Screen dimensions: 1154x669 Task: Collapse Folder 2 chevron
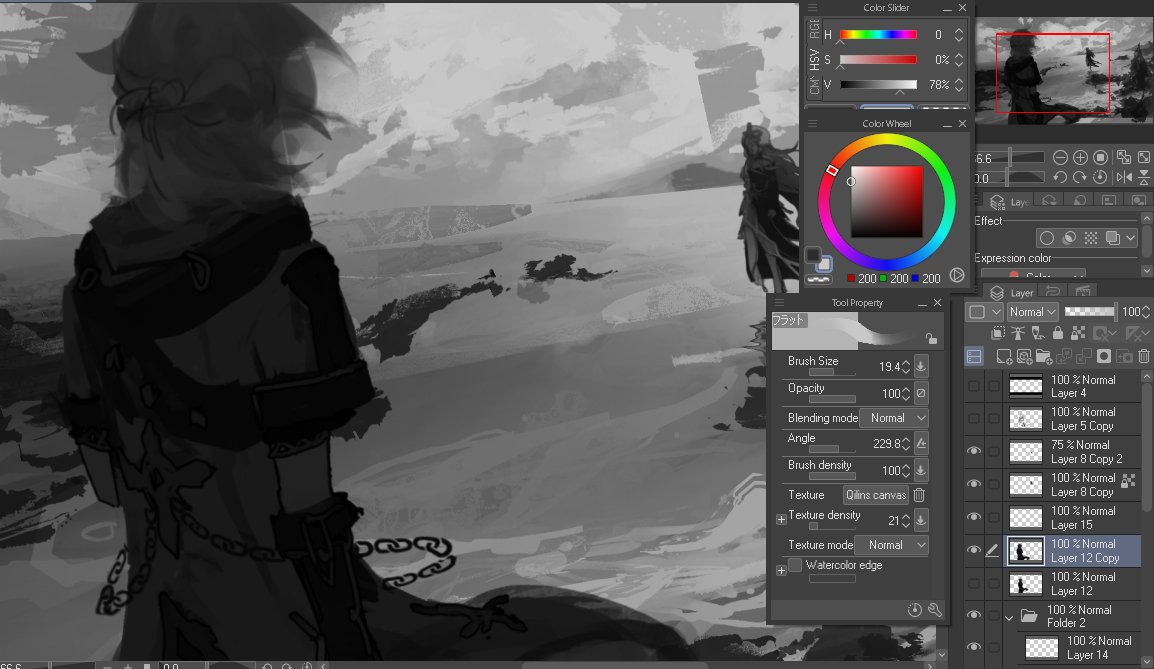[x=1010, y=617]
